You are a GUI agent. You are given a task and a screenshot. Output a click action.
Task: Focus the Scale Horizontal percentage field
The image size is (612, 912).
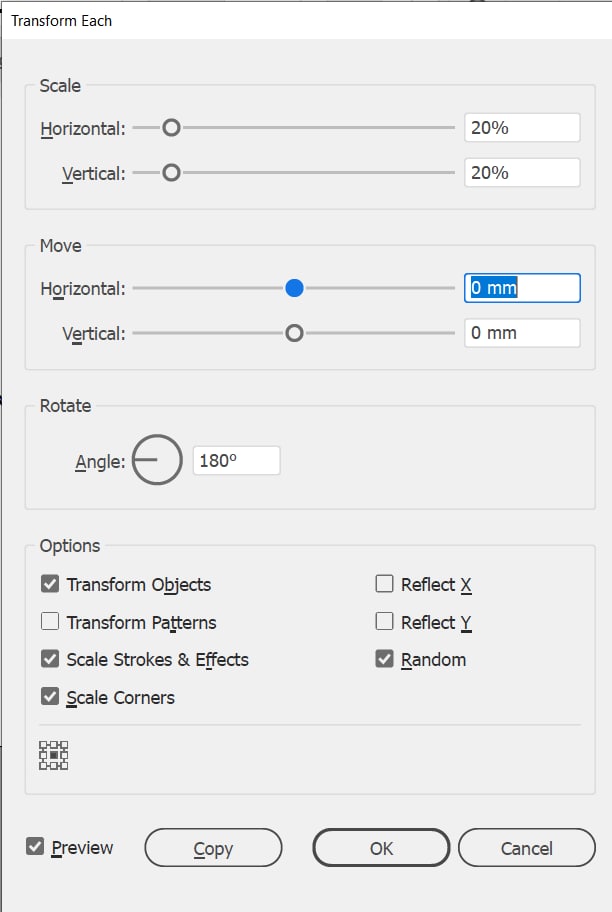click(x=522, y=127)
